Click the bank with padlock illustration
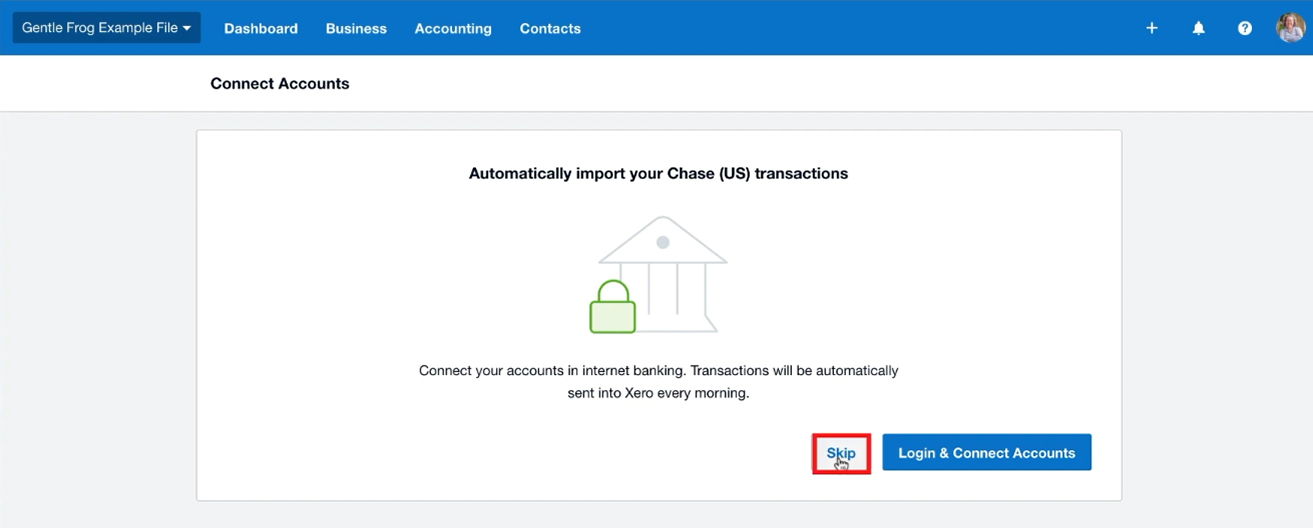Viewport: 1313px width, 528px height. [658, 274]
